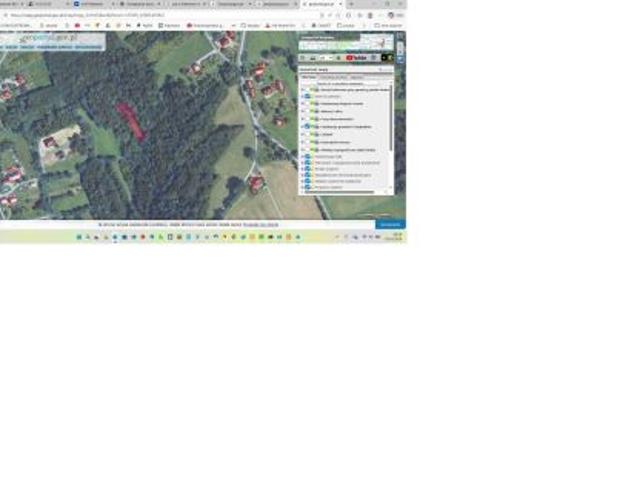Screen dimensions: 640x480
Task: Click the browser profile icon
Action: pyautogui.click(x=391, y=15)
